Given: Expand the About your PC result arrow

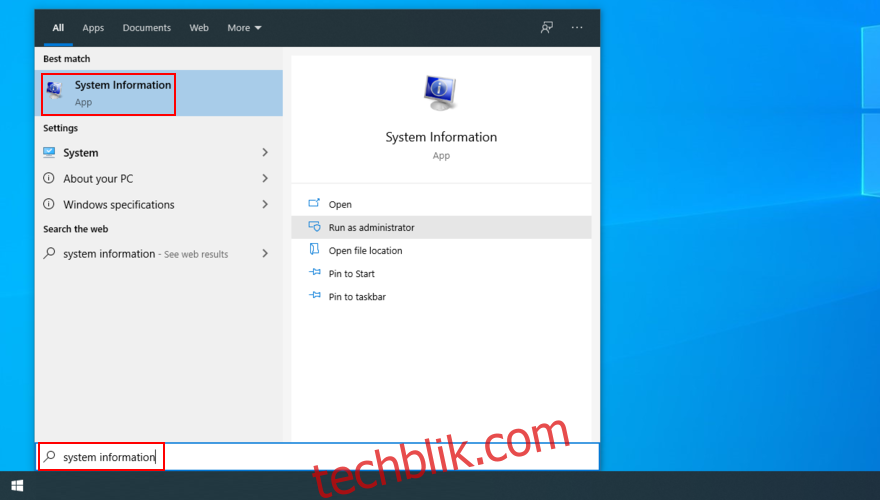Looking at the screenshot, I should [265, 178].
